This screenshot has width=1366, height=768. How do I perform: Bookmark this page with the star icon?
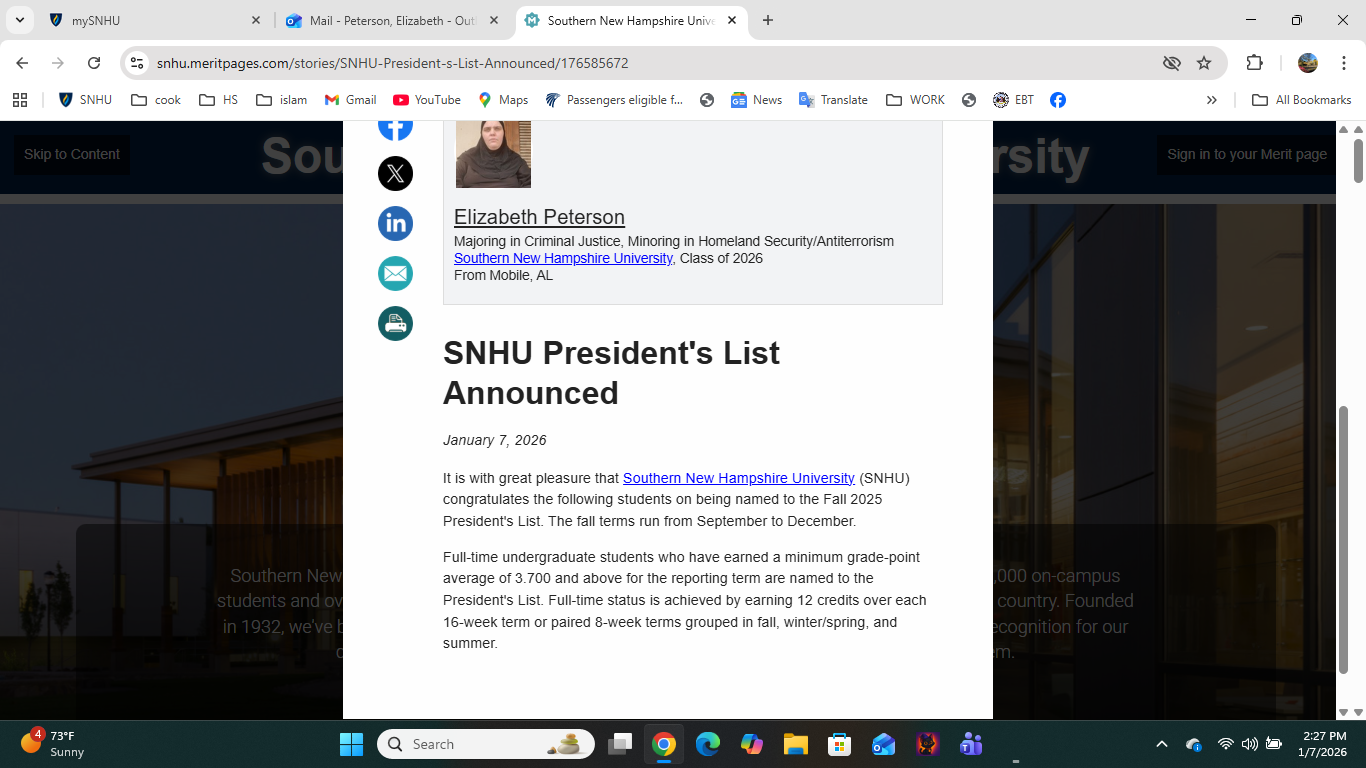coord(1204,63)
